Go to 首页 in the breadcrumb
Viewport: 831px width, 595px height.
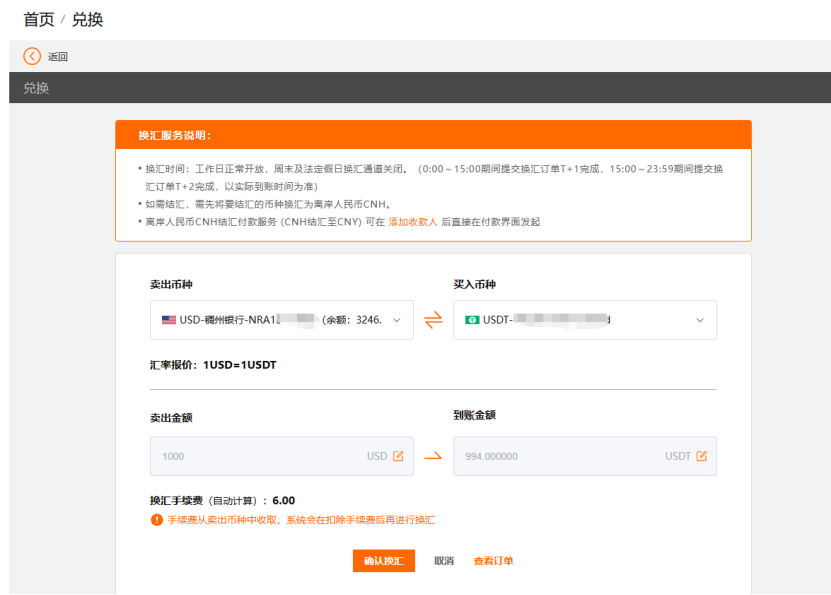click(38, 19)
